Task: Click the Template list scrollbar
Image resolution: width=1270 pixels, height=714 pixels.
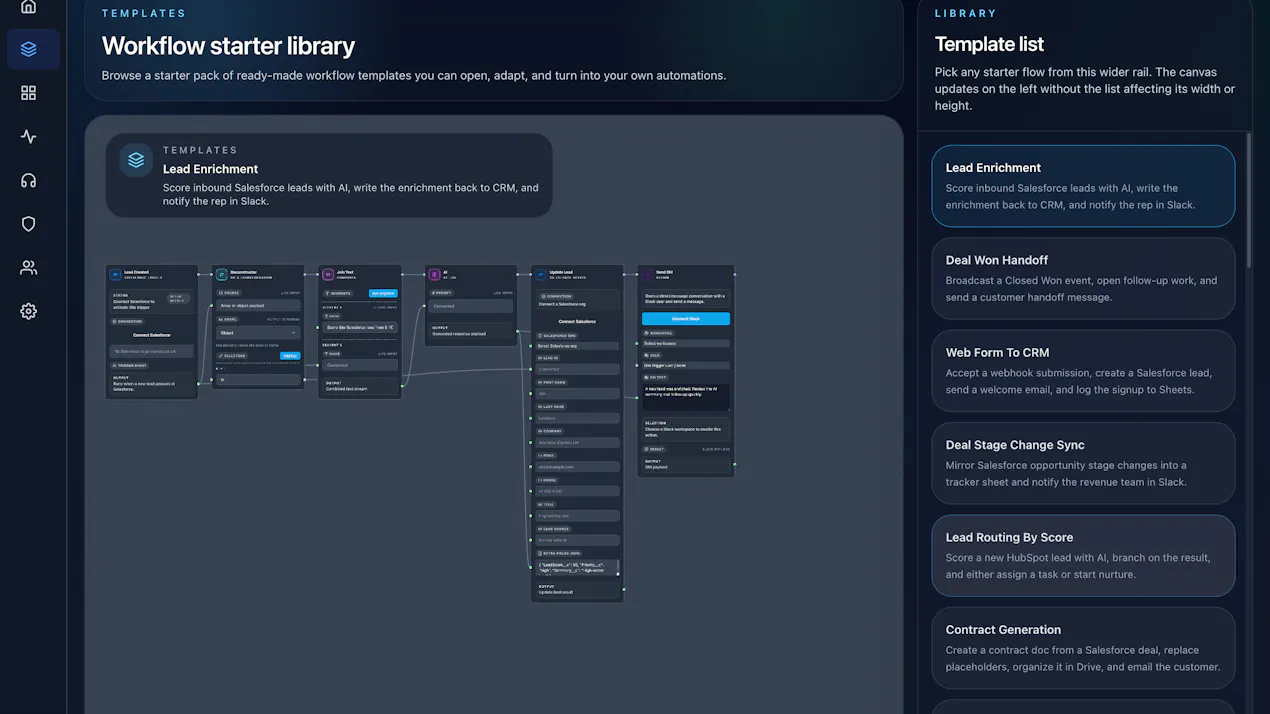Action: [x=1248, y=200]
